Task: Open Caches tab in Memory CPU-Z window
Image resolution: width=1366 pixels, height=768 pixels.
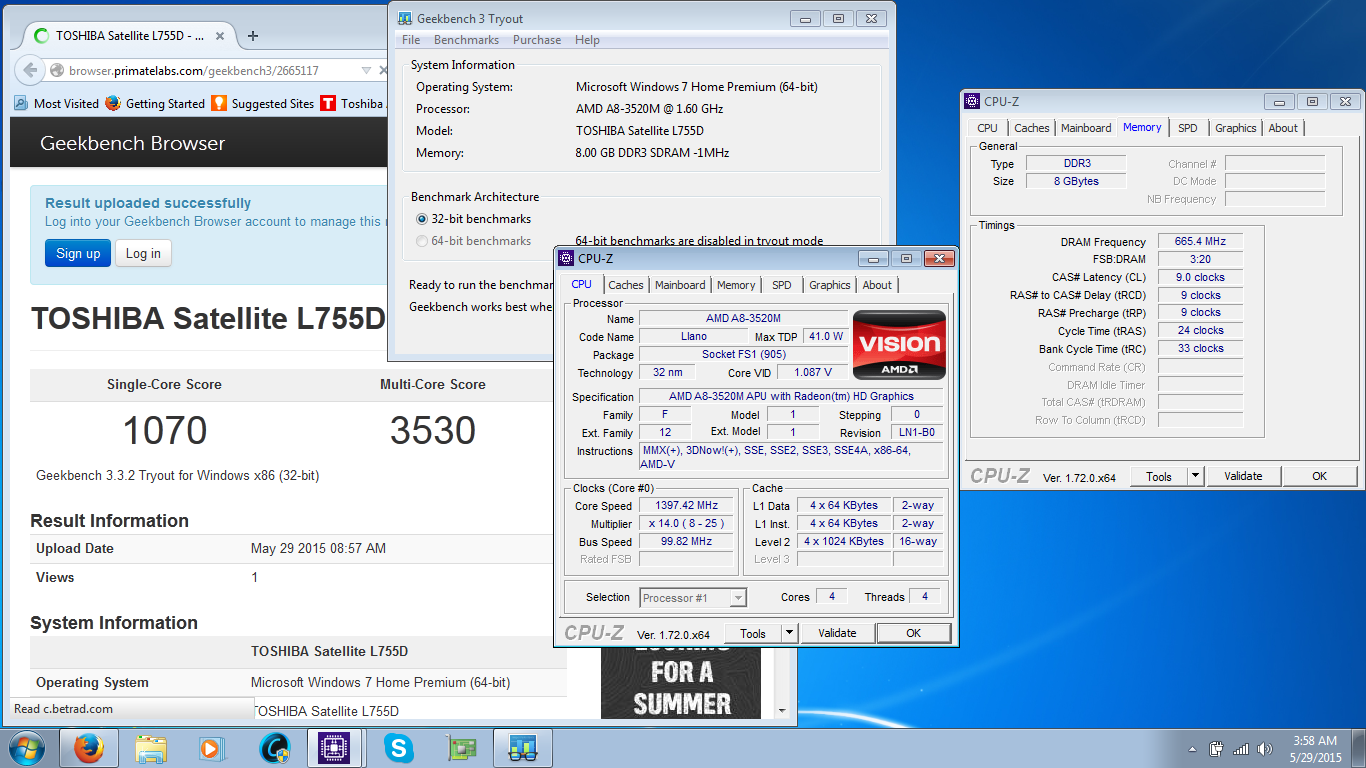Action: (x=1032, y=128)
